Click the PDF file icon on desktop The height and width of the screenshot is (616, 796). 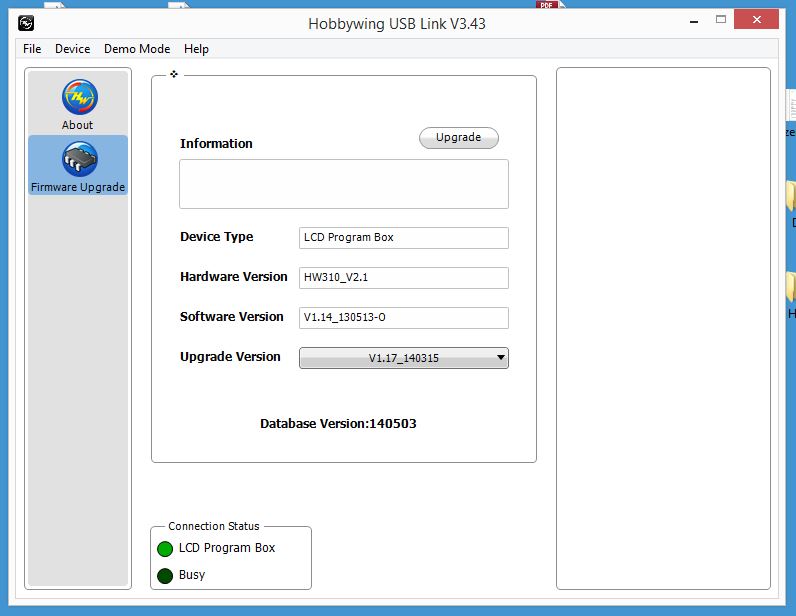coord(550,4)
